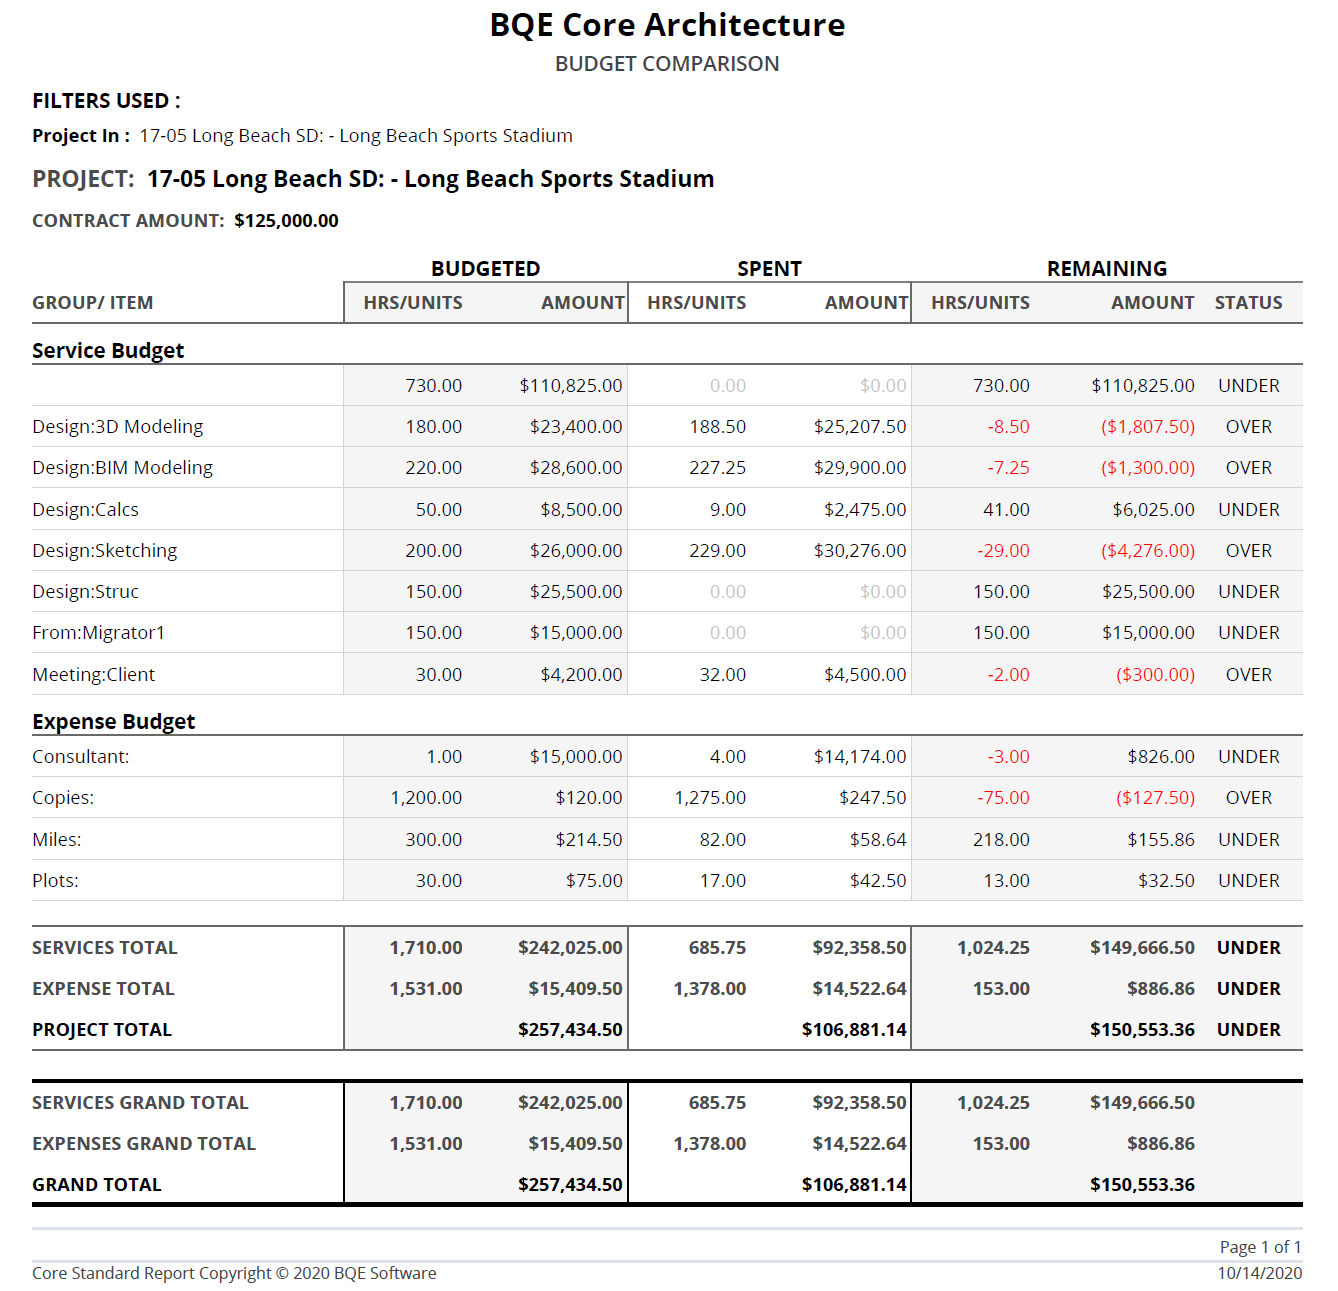Click the PROJECT TOTAL row label
The height and width of the screenshot is (1291, 1338).
coord(102,1030)
